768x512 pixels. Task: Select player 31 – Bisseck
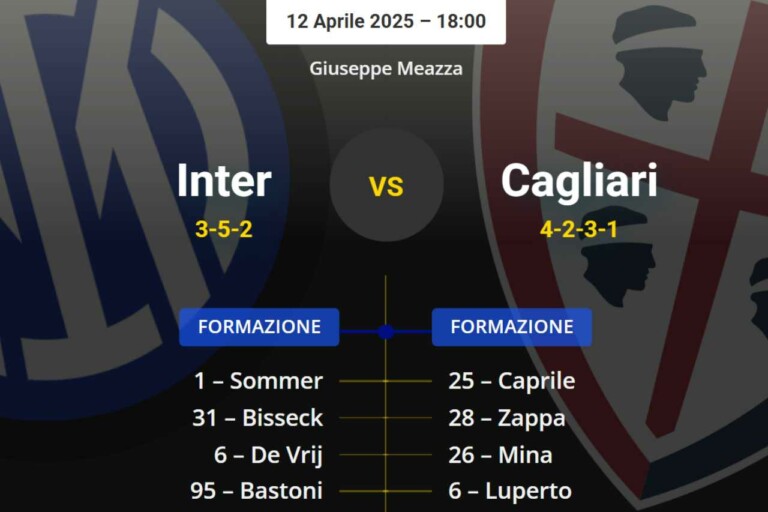tap(258, 418)
